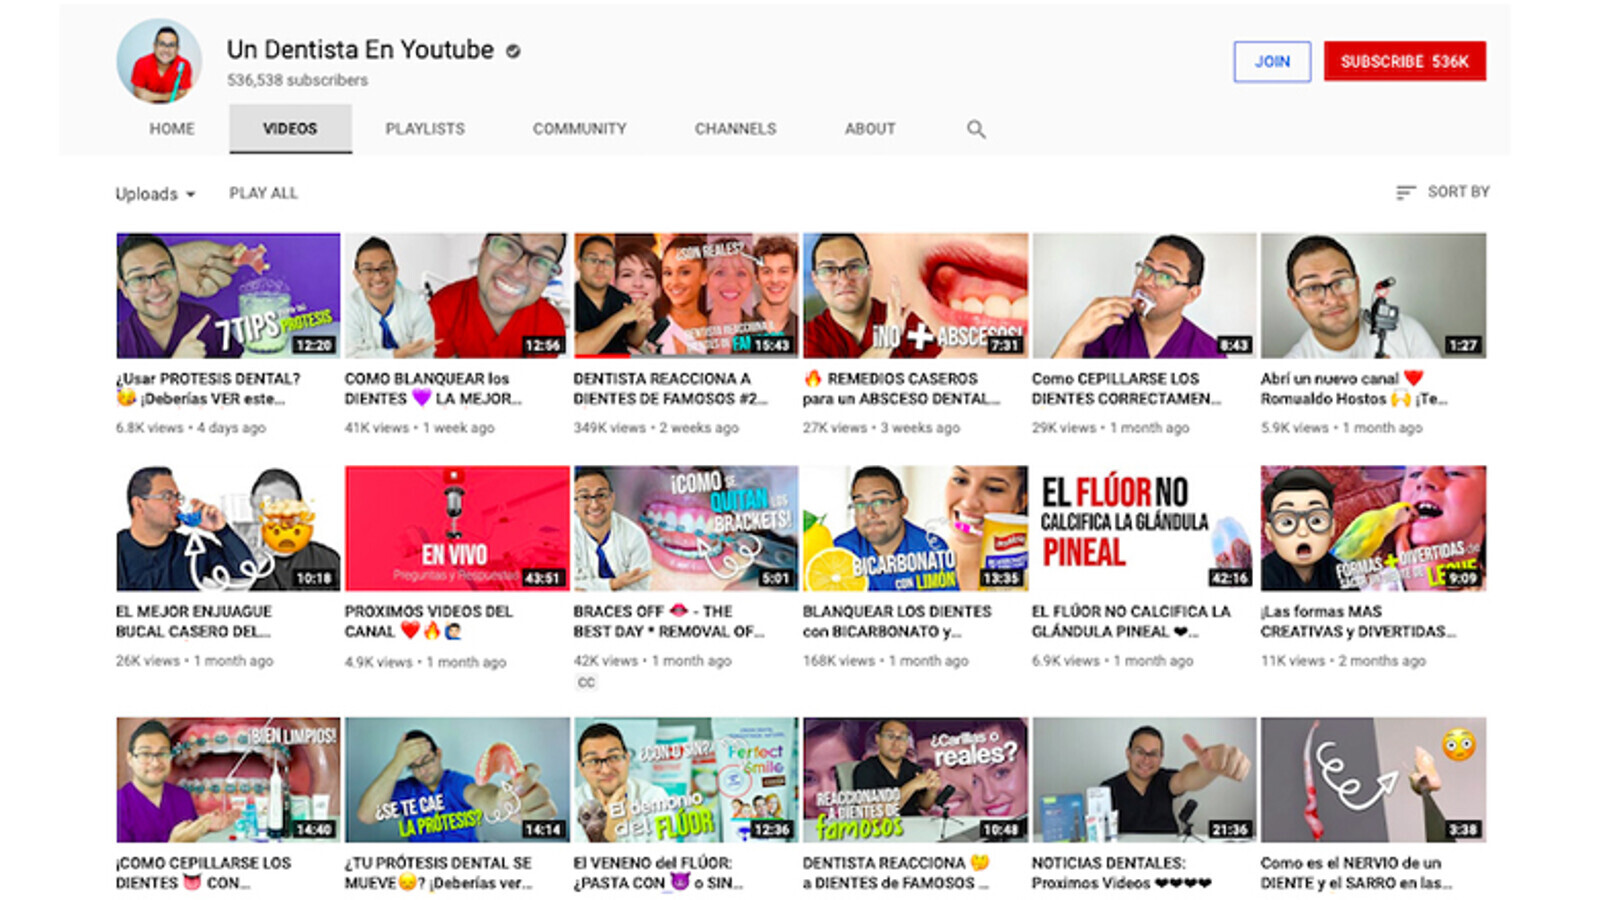Click the Play All link
The height and width of the screenshot is (900, 1599).
tap(263, 193)
